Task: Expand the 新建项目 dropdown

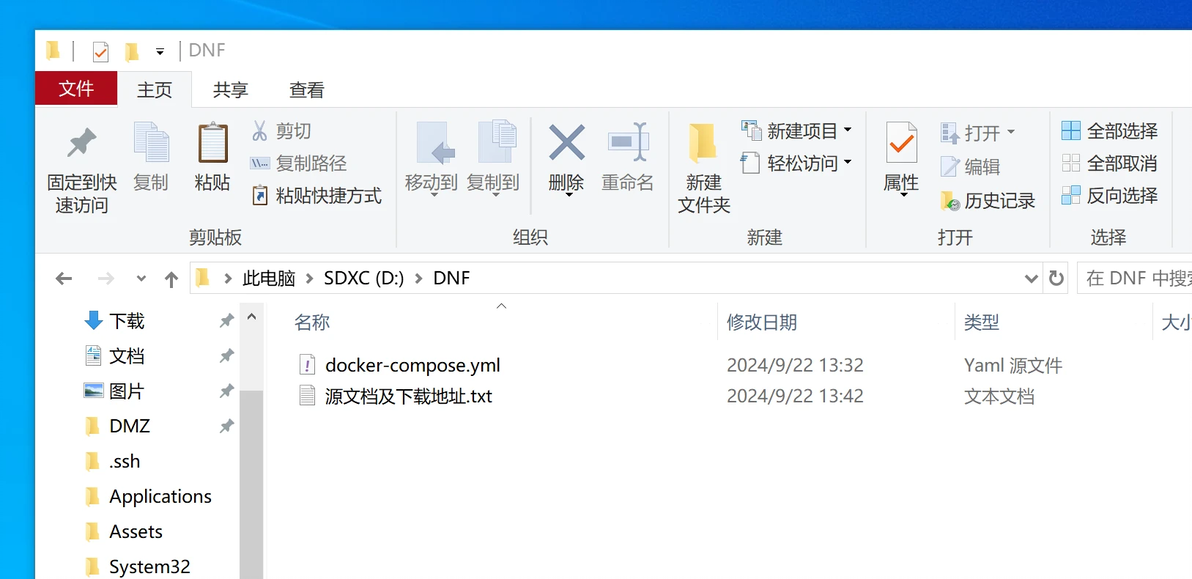Action: 848,131
